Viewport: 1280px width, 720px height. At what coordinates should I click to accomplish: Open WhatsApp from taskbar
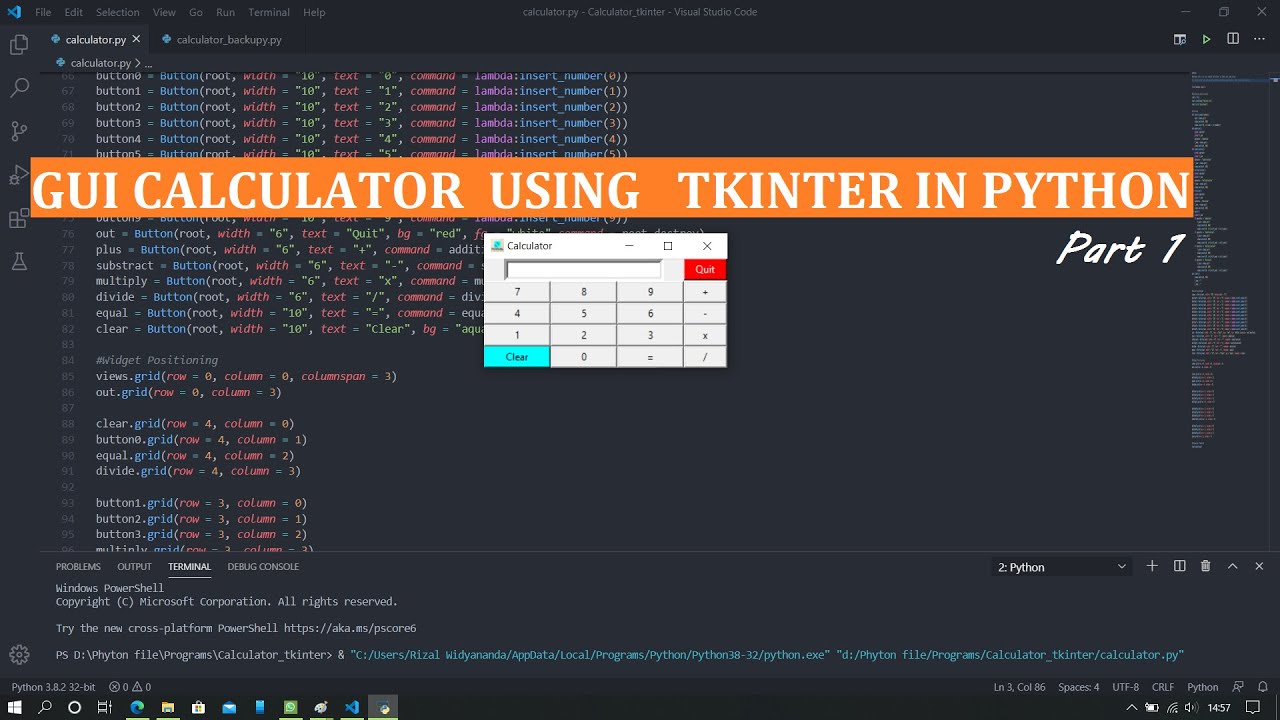pos(290,707)
